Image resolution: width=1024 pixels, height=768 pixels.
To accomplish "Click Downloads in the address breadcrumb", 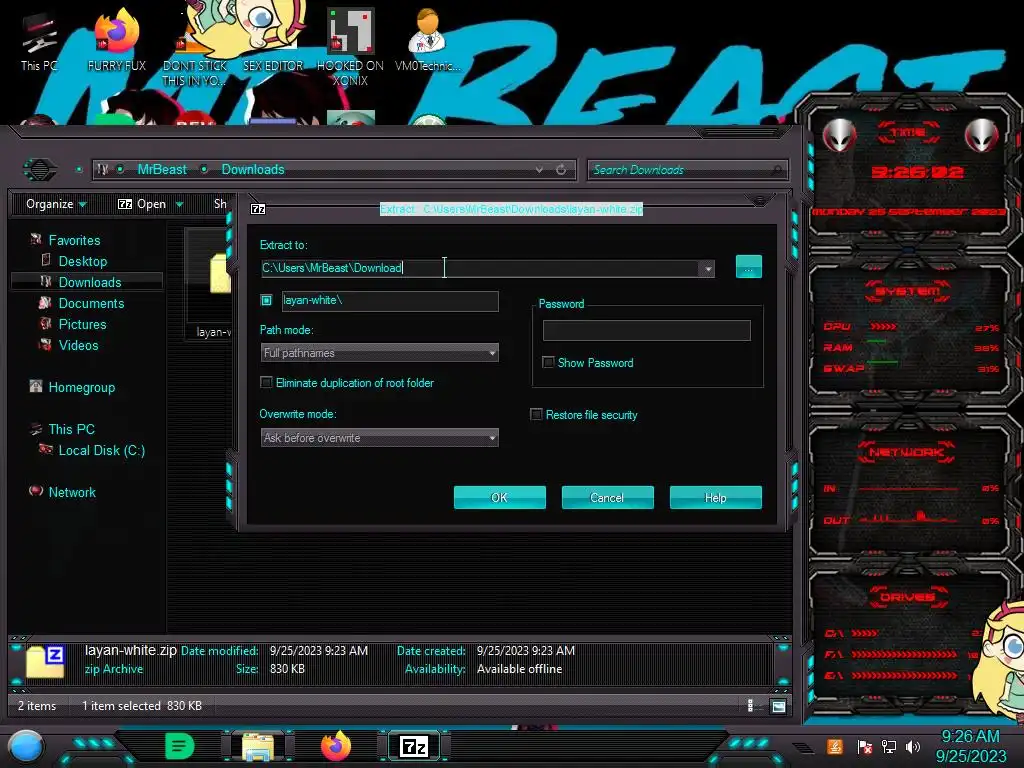I will (x=253, y=170).
